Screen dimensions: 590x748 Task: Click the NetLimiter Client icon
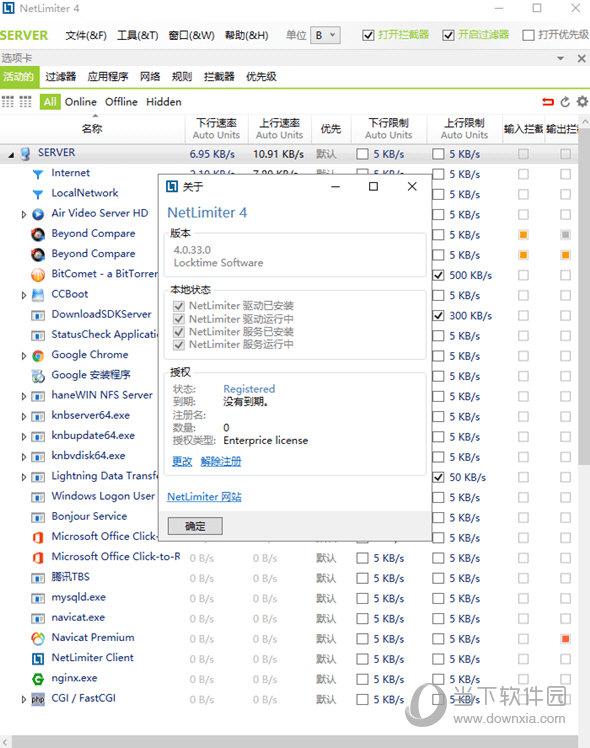point(38,659)
